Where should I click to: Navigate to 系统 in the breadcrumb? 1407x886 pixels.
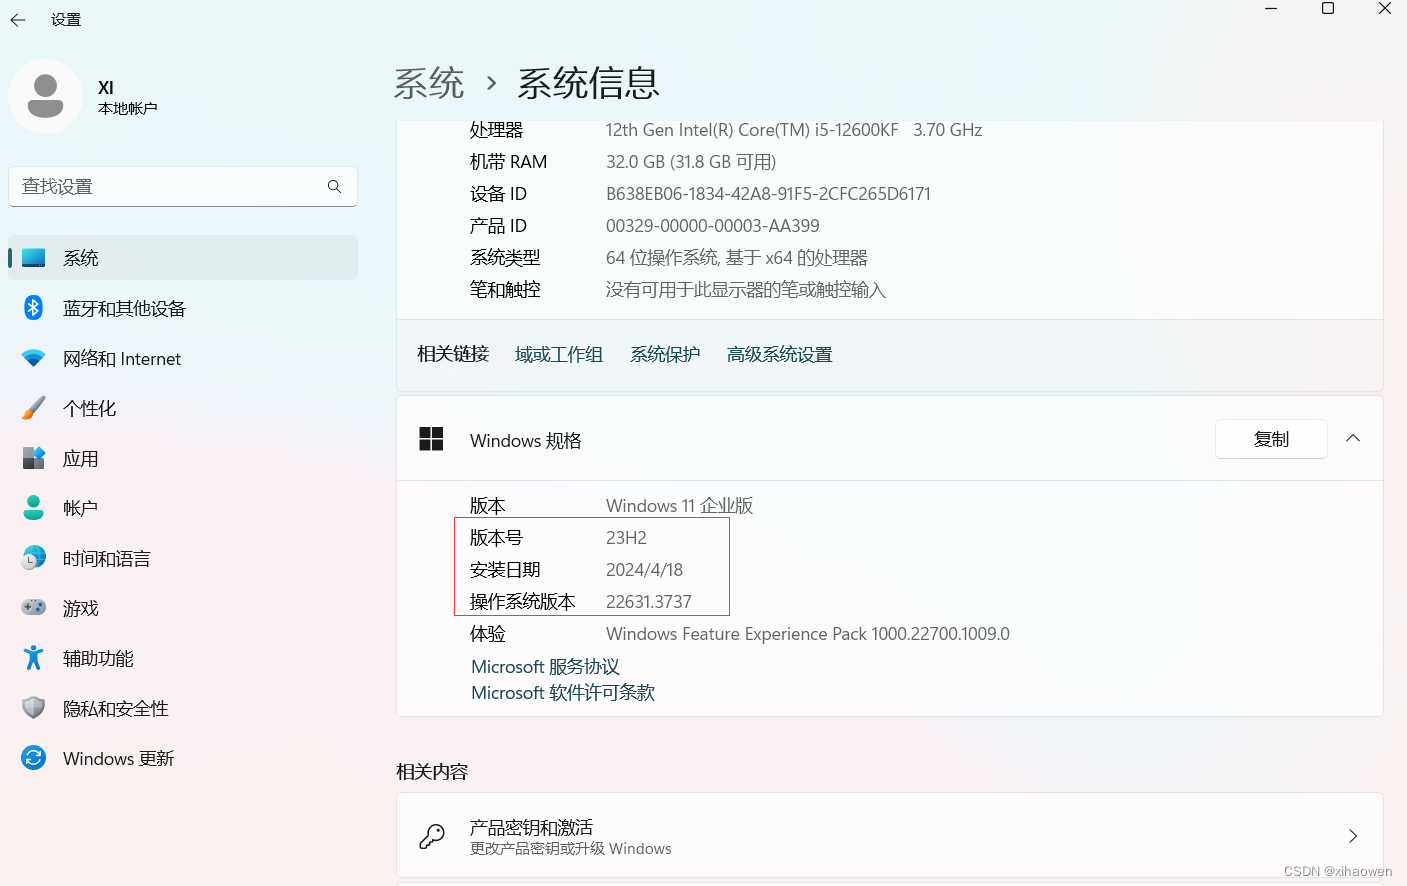click(x=429, y=83)
